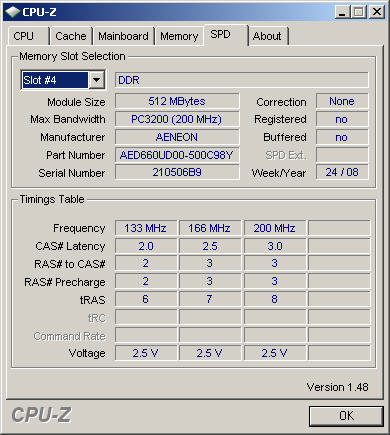Click the Version 1.48 label
The width and height of the screenshot is (390, 435).
coord(337,387)
